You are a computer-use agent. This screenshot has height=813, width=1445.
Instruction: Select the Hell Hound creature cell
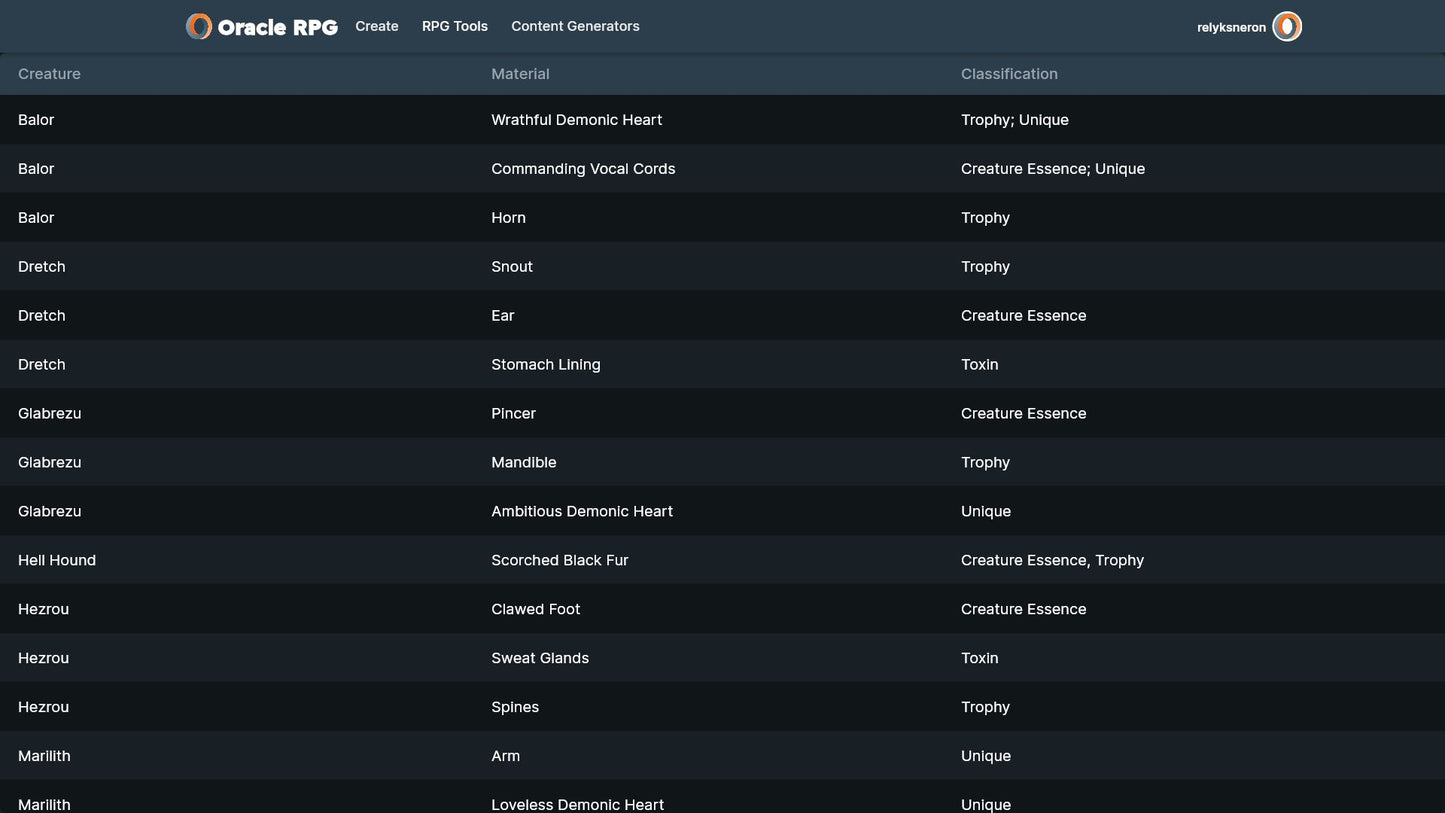[57, 561]
